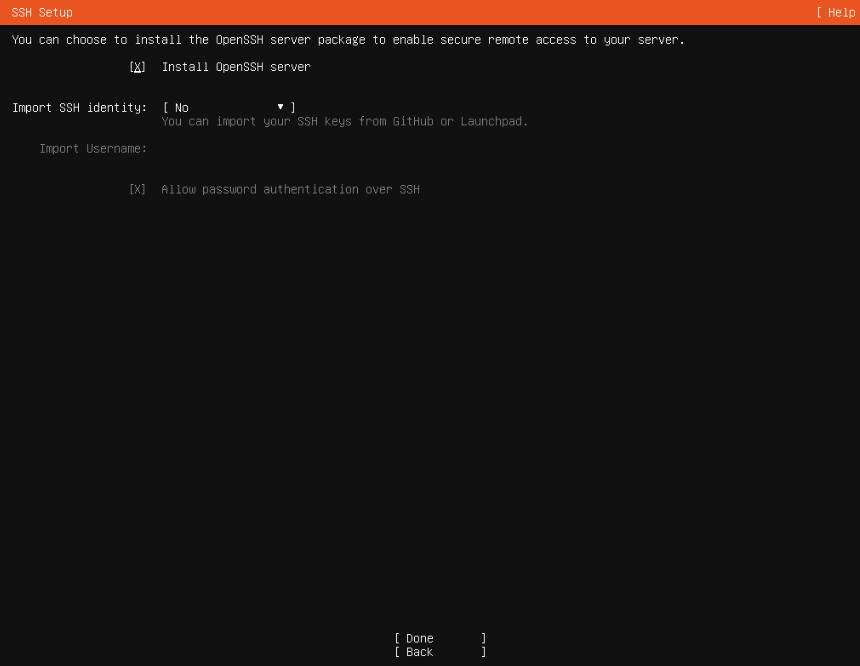Image resolution: width=860 pixels, height=666 pixels.
Task: Toggle Allow password authentication over SSH checkbox
Action: [x=137, y=189]
